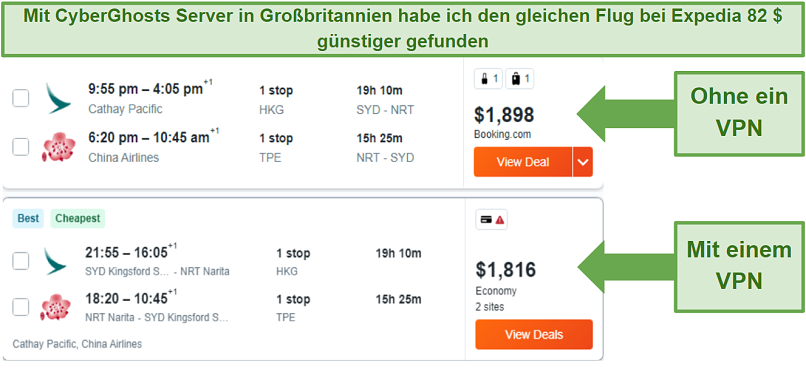Click China Airlines logo in cheapest result
This screenshot has width=806, height=386.
click(x=55, y=307)
